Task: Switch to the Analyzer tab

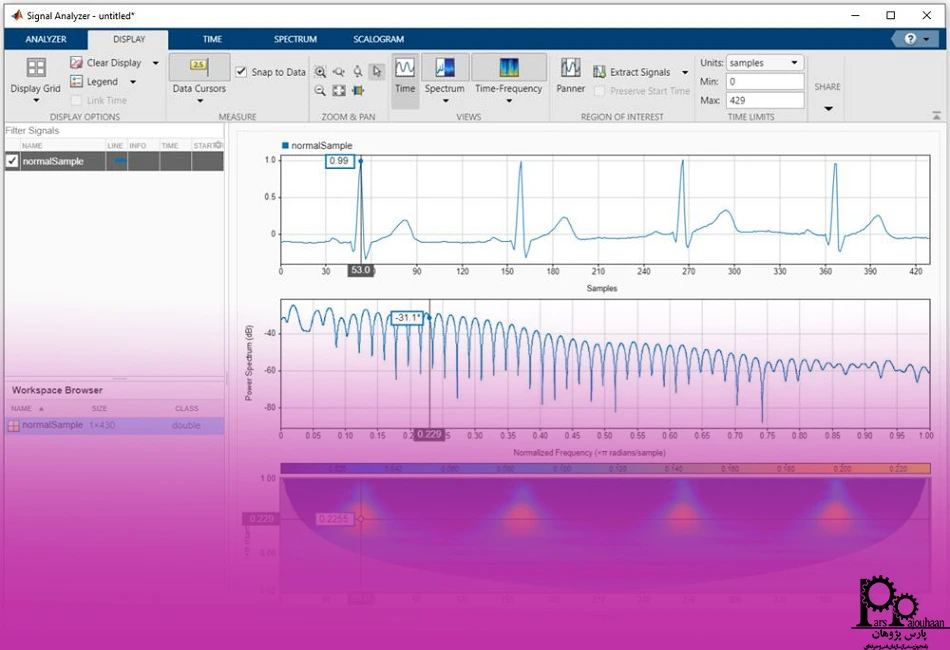Action: click(46, 39)
